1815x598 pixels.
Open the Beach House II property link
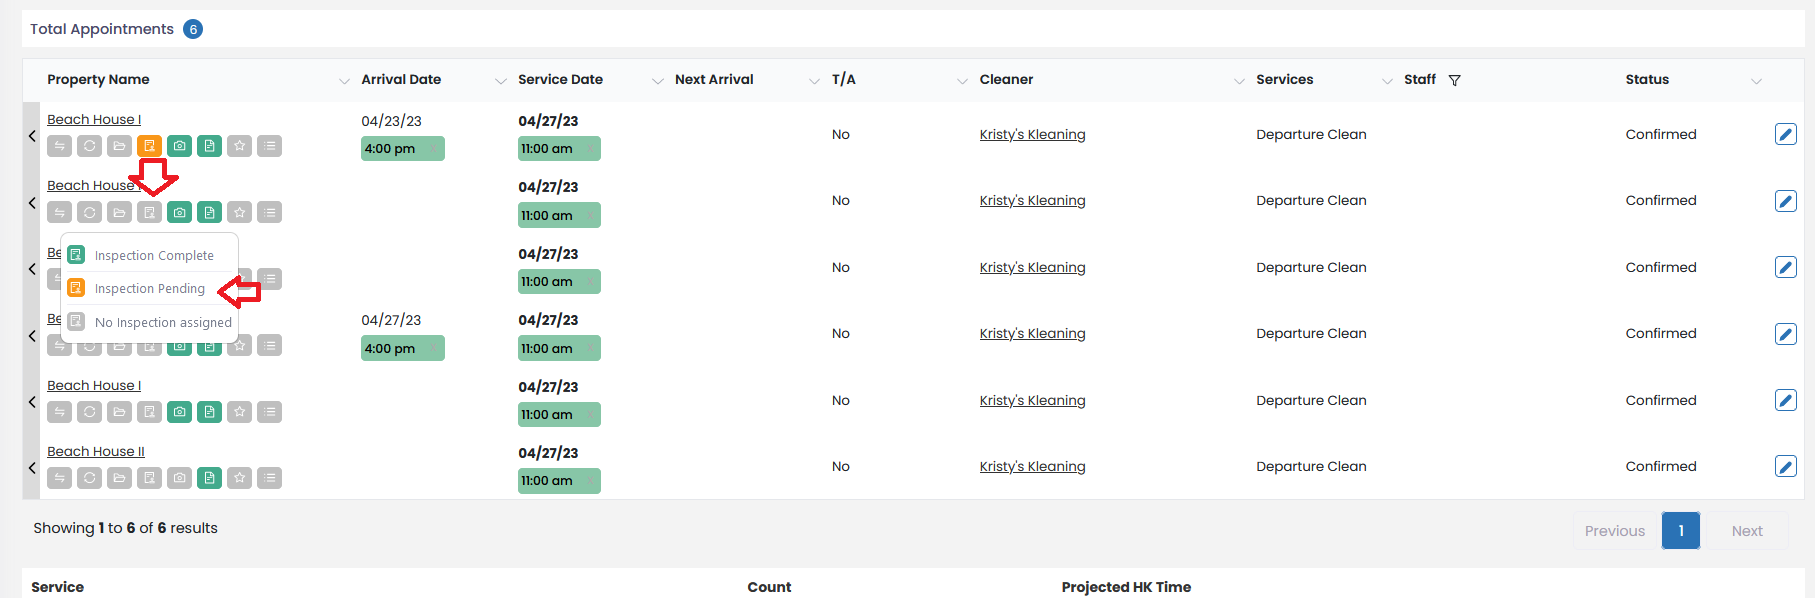(96, 452)
